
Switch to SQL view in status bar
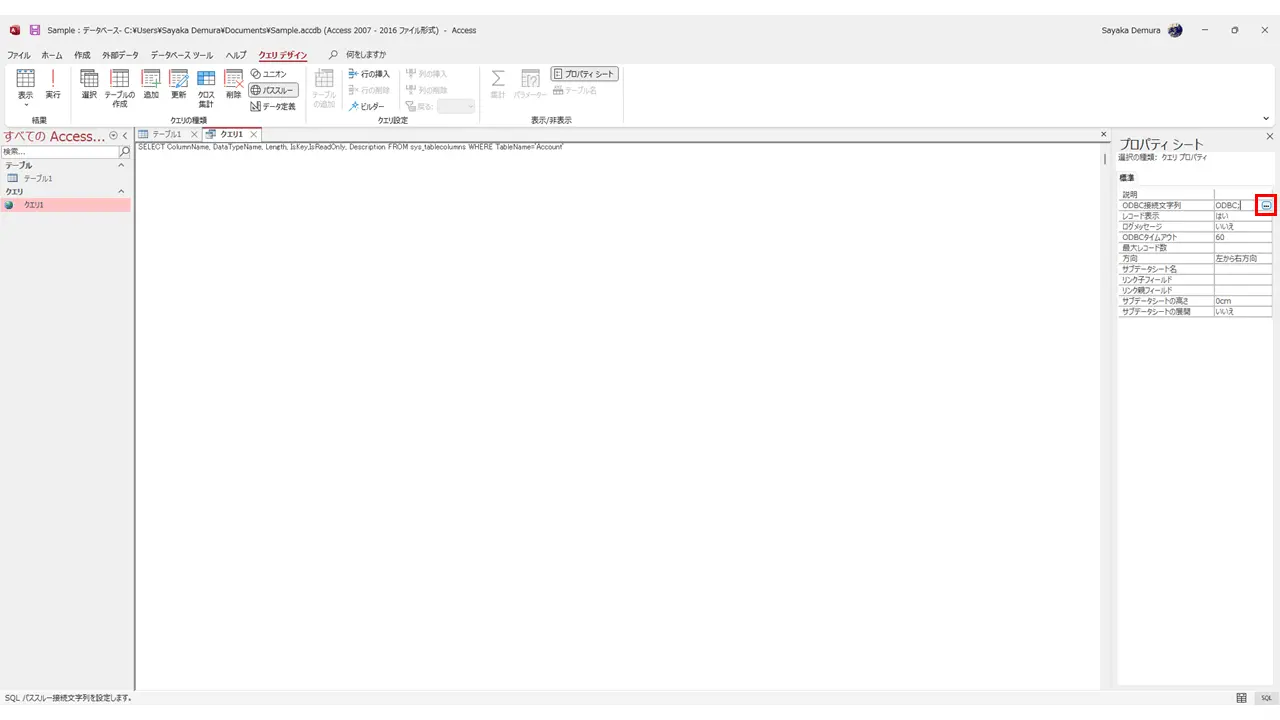[1266, 698]
